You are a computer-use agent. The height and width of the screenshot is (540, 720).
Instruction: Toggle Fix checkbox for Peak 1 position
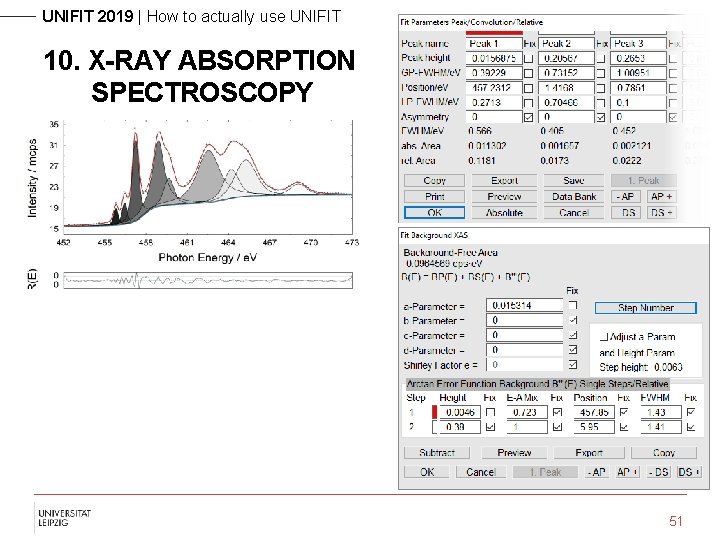pos(529,88)
